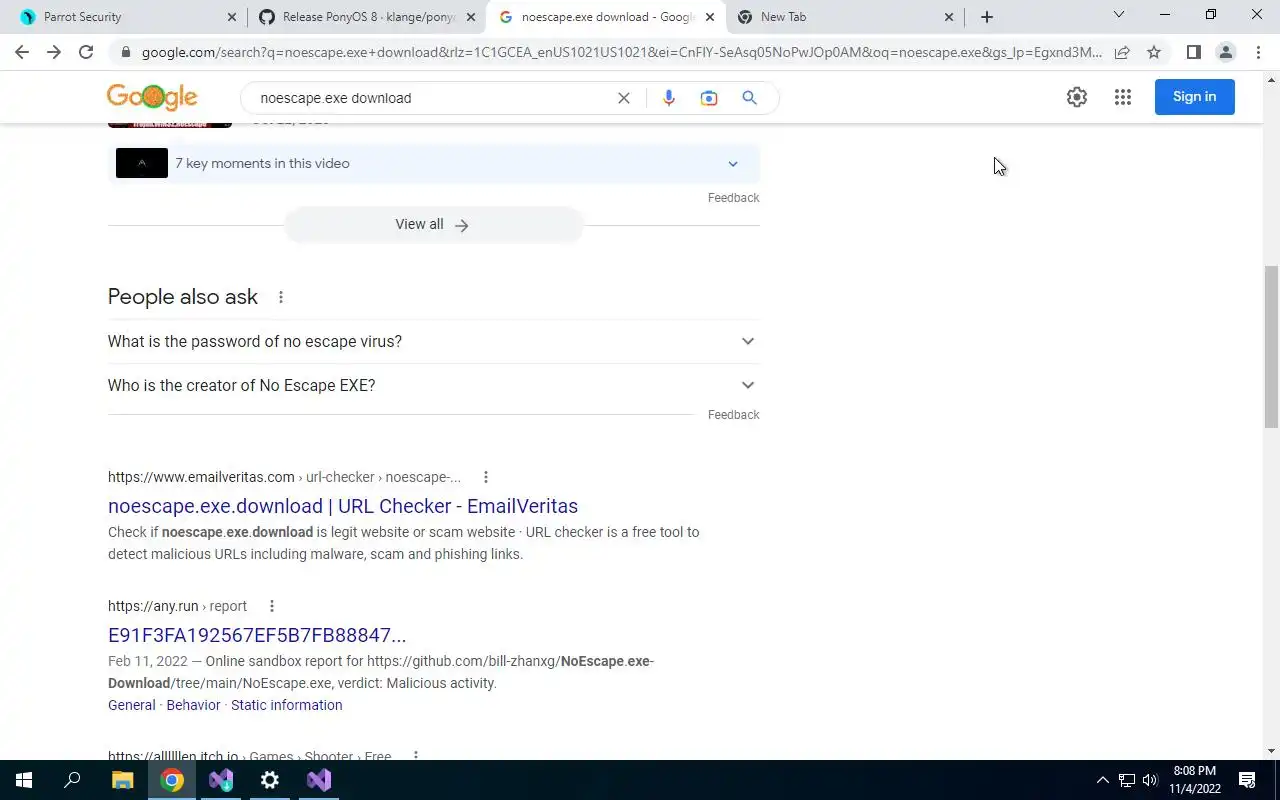Close the New Tab tab
This screenshot has height=800, width=1280.
click(x=949, y=17)
